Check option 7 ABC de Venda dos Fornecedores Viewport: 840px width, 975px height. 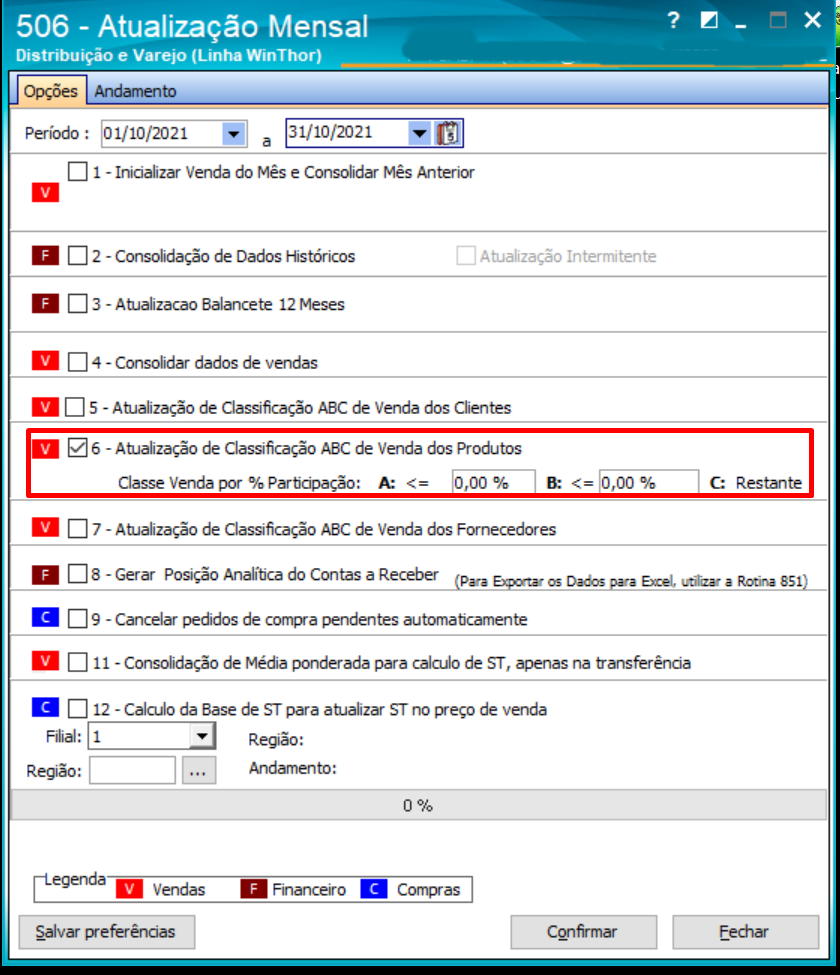(78, 529)
